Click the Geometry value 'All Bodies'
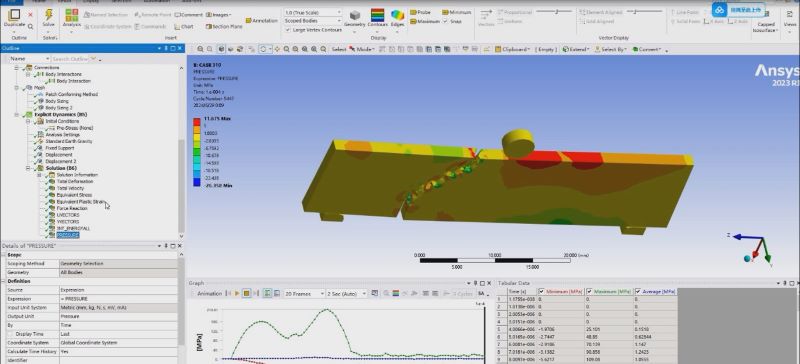 click(118, 272)
